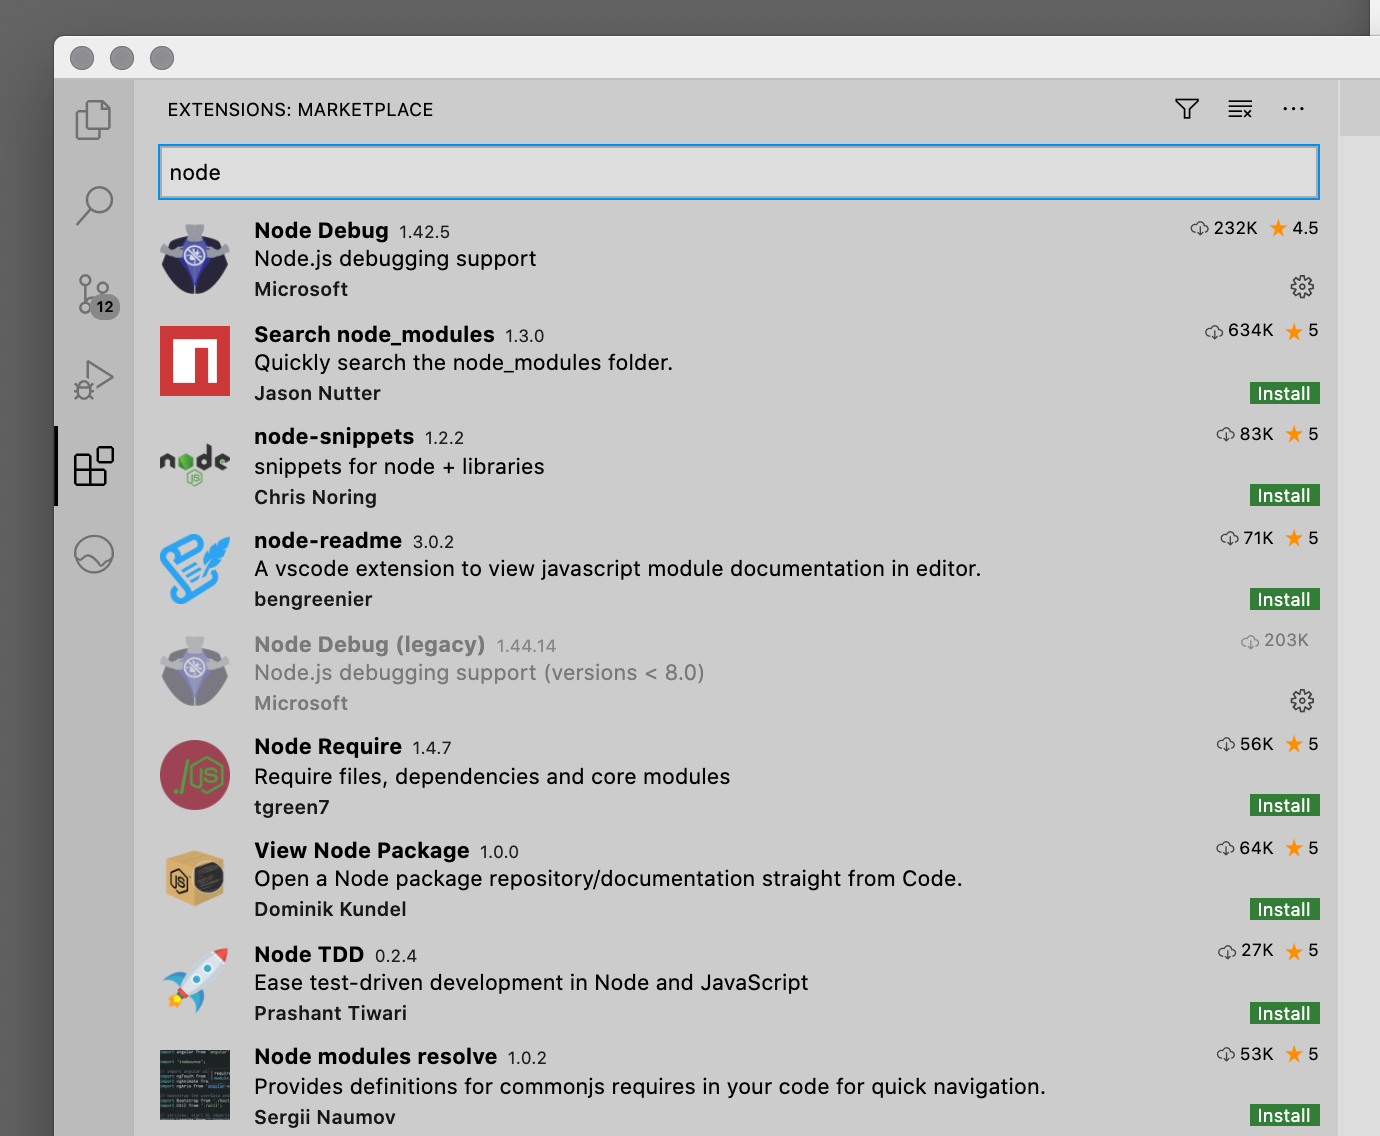Click the Node TDD rocket icon

(195, 982)
